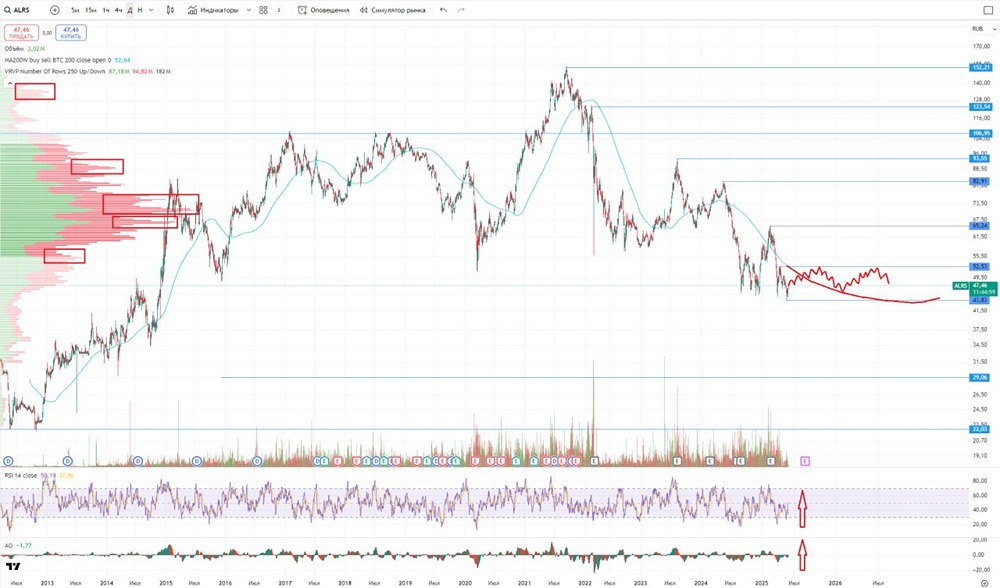This screenshot has width=1000, height=588.
Task: Click the RSI 14 close legend
Action: pyautogui.click(x=39, y=476)
